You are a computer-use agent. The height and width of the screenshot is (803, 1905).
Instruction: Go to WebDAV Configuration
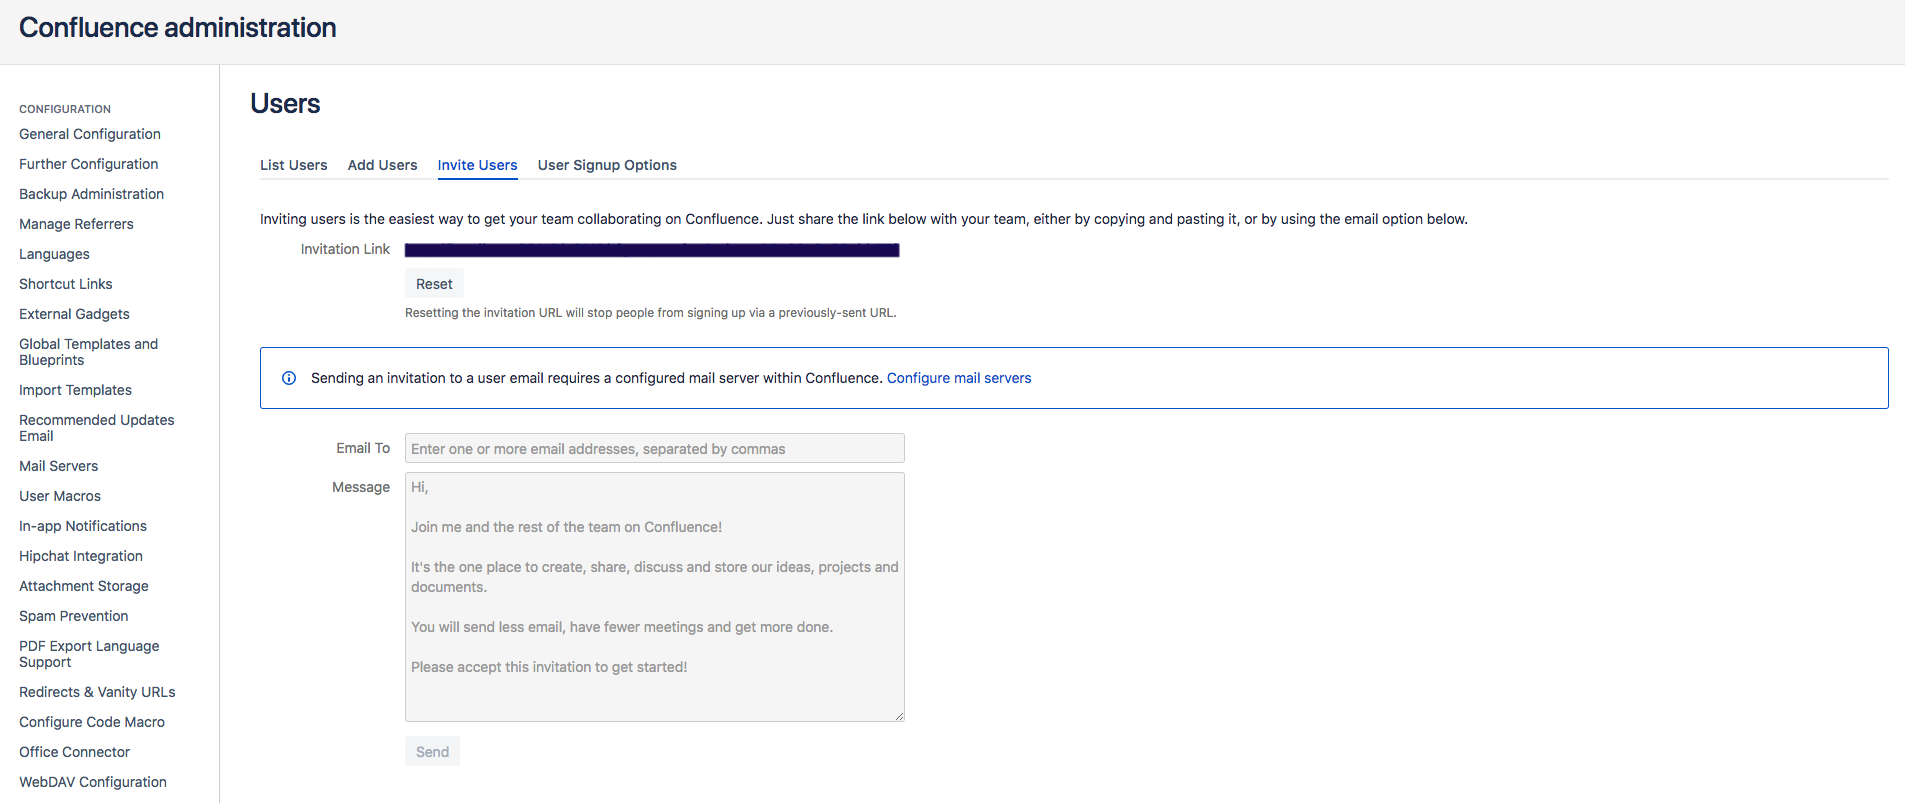[93, 782]
